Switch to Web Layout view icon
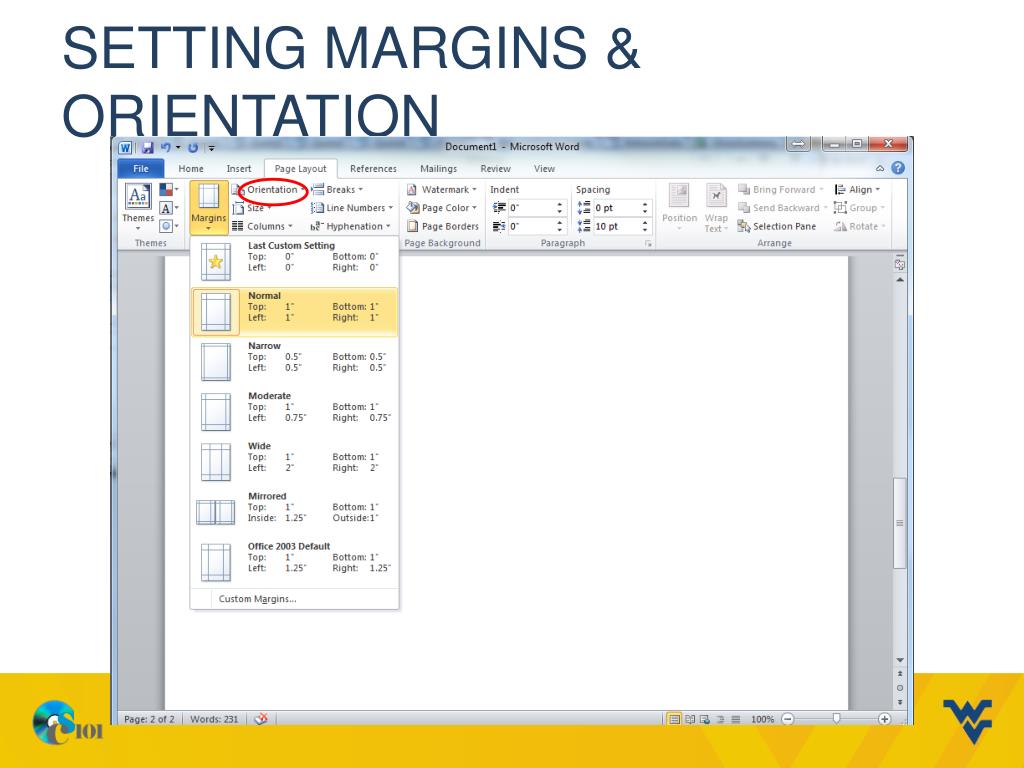Image resolution: width=1024 pixels, height=768 pixels. click(705, 719)
